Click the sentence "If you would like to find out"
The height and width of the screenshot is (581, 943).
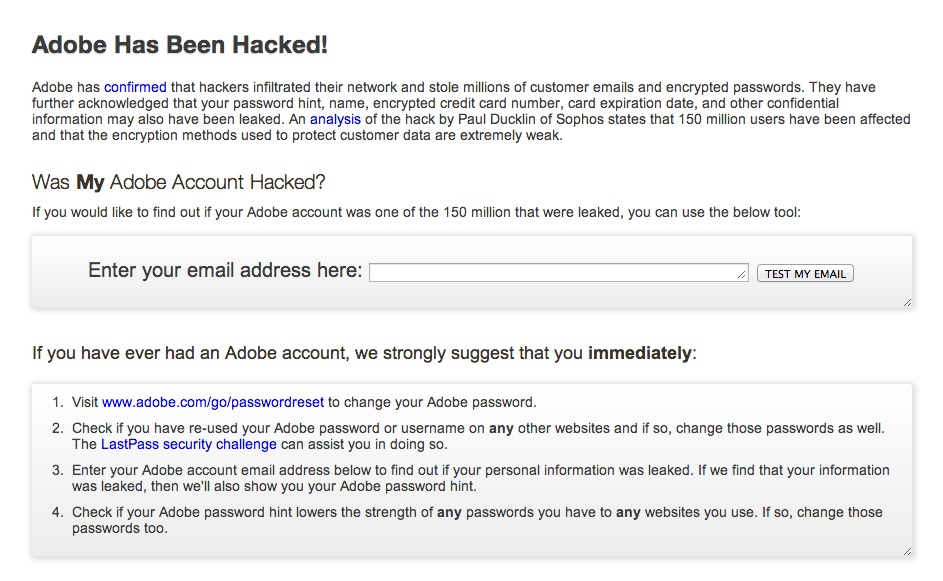(416, 212)
